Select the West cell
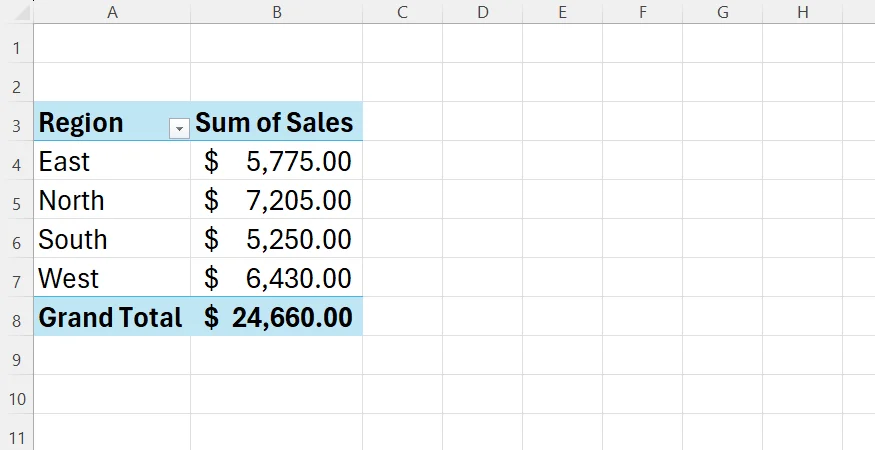875x450 pixels. click(112, 277)
